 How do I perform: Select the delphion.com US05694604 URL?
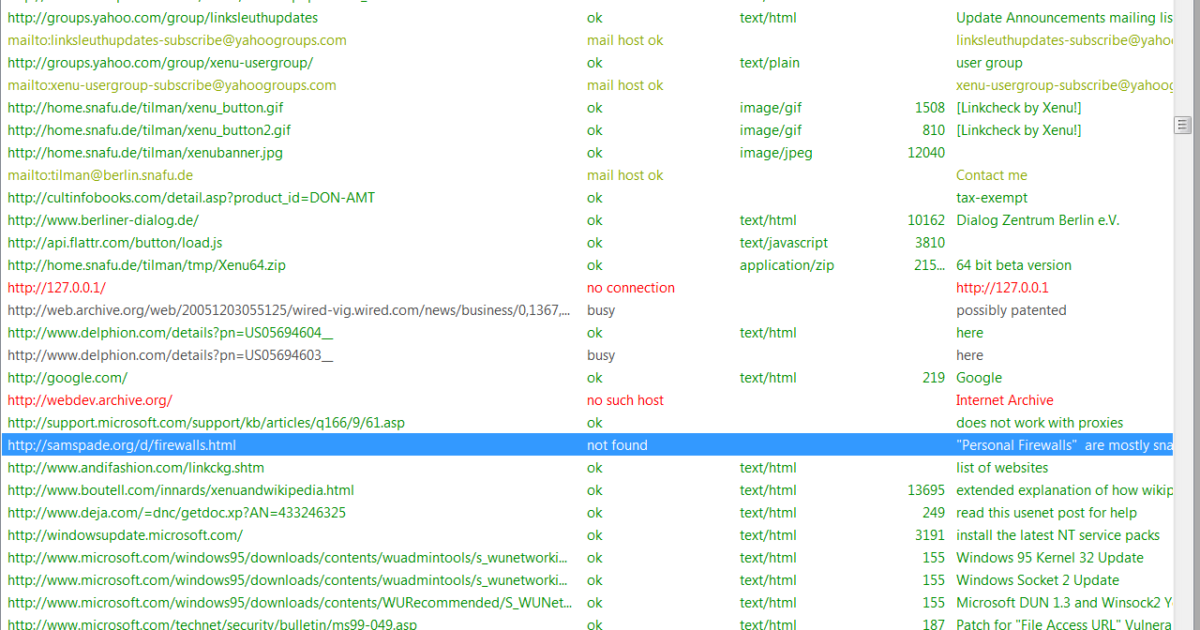click(170, 333)
